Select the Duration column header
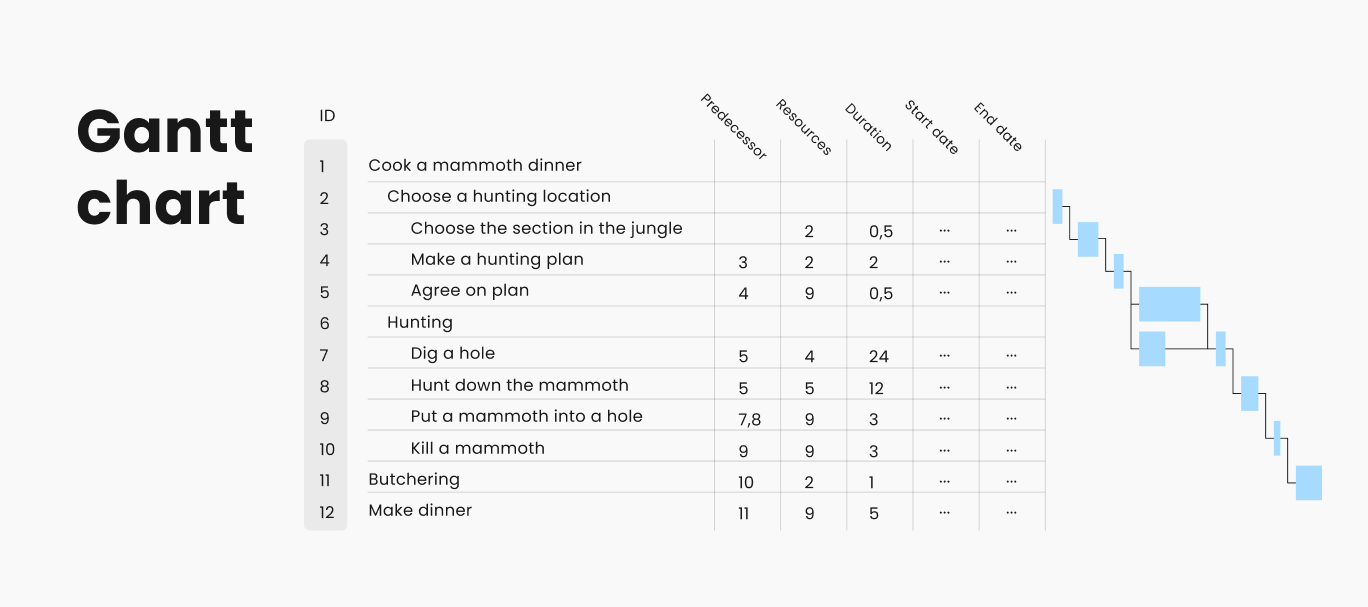This screenshot has width=1368, height=607. click(867, 127)
